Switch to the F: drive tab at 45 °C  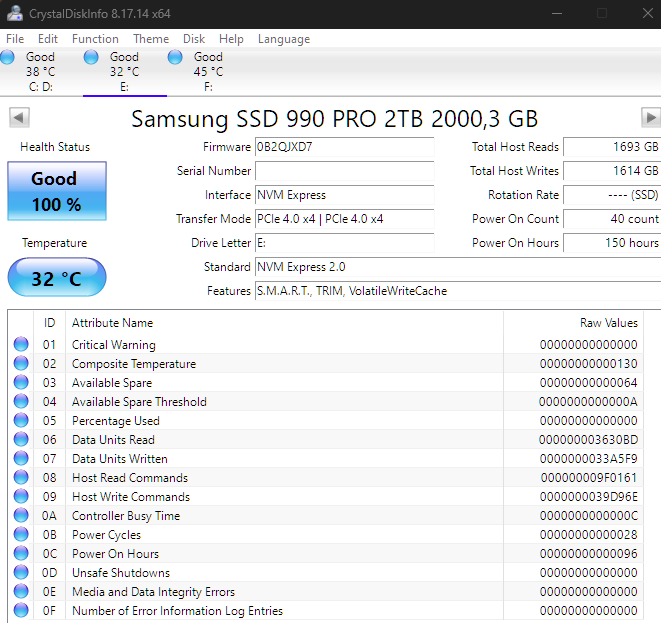coord(208,72)
